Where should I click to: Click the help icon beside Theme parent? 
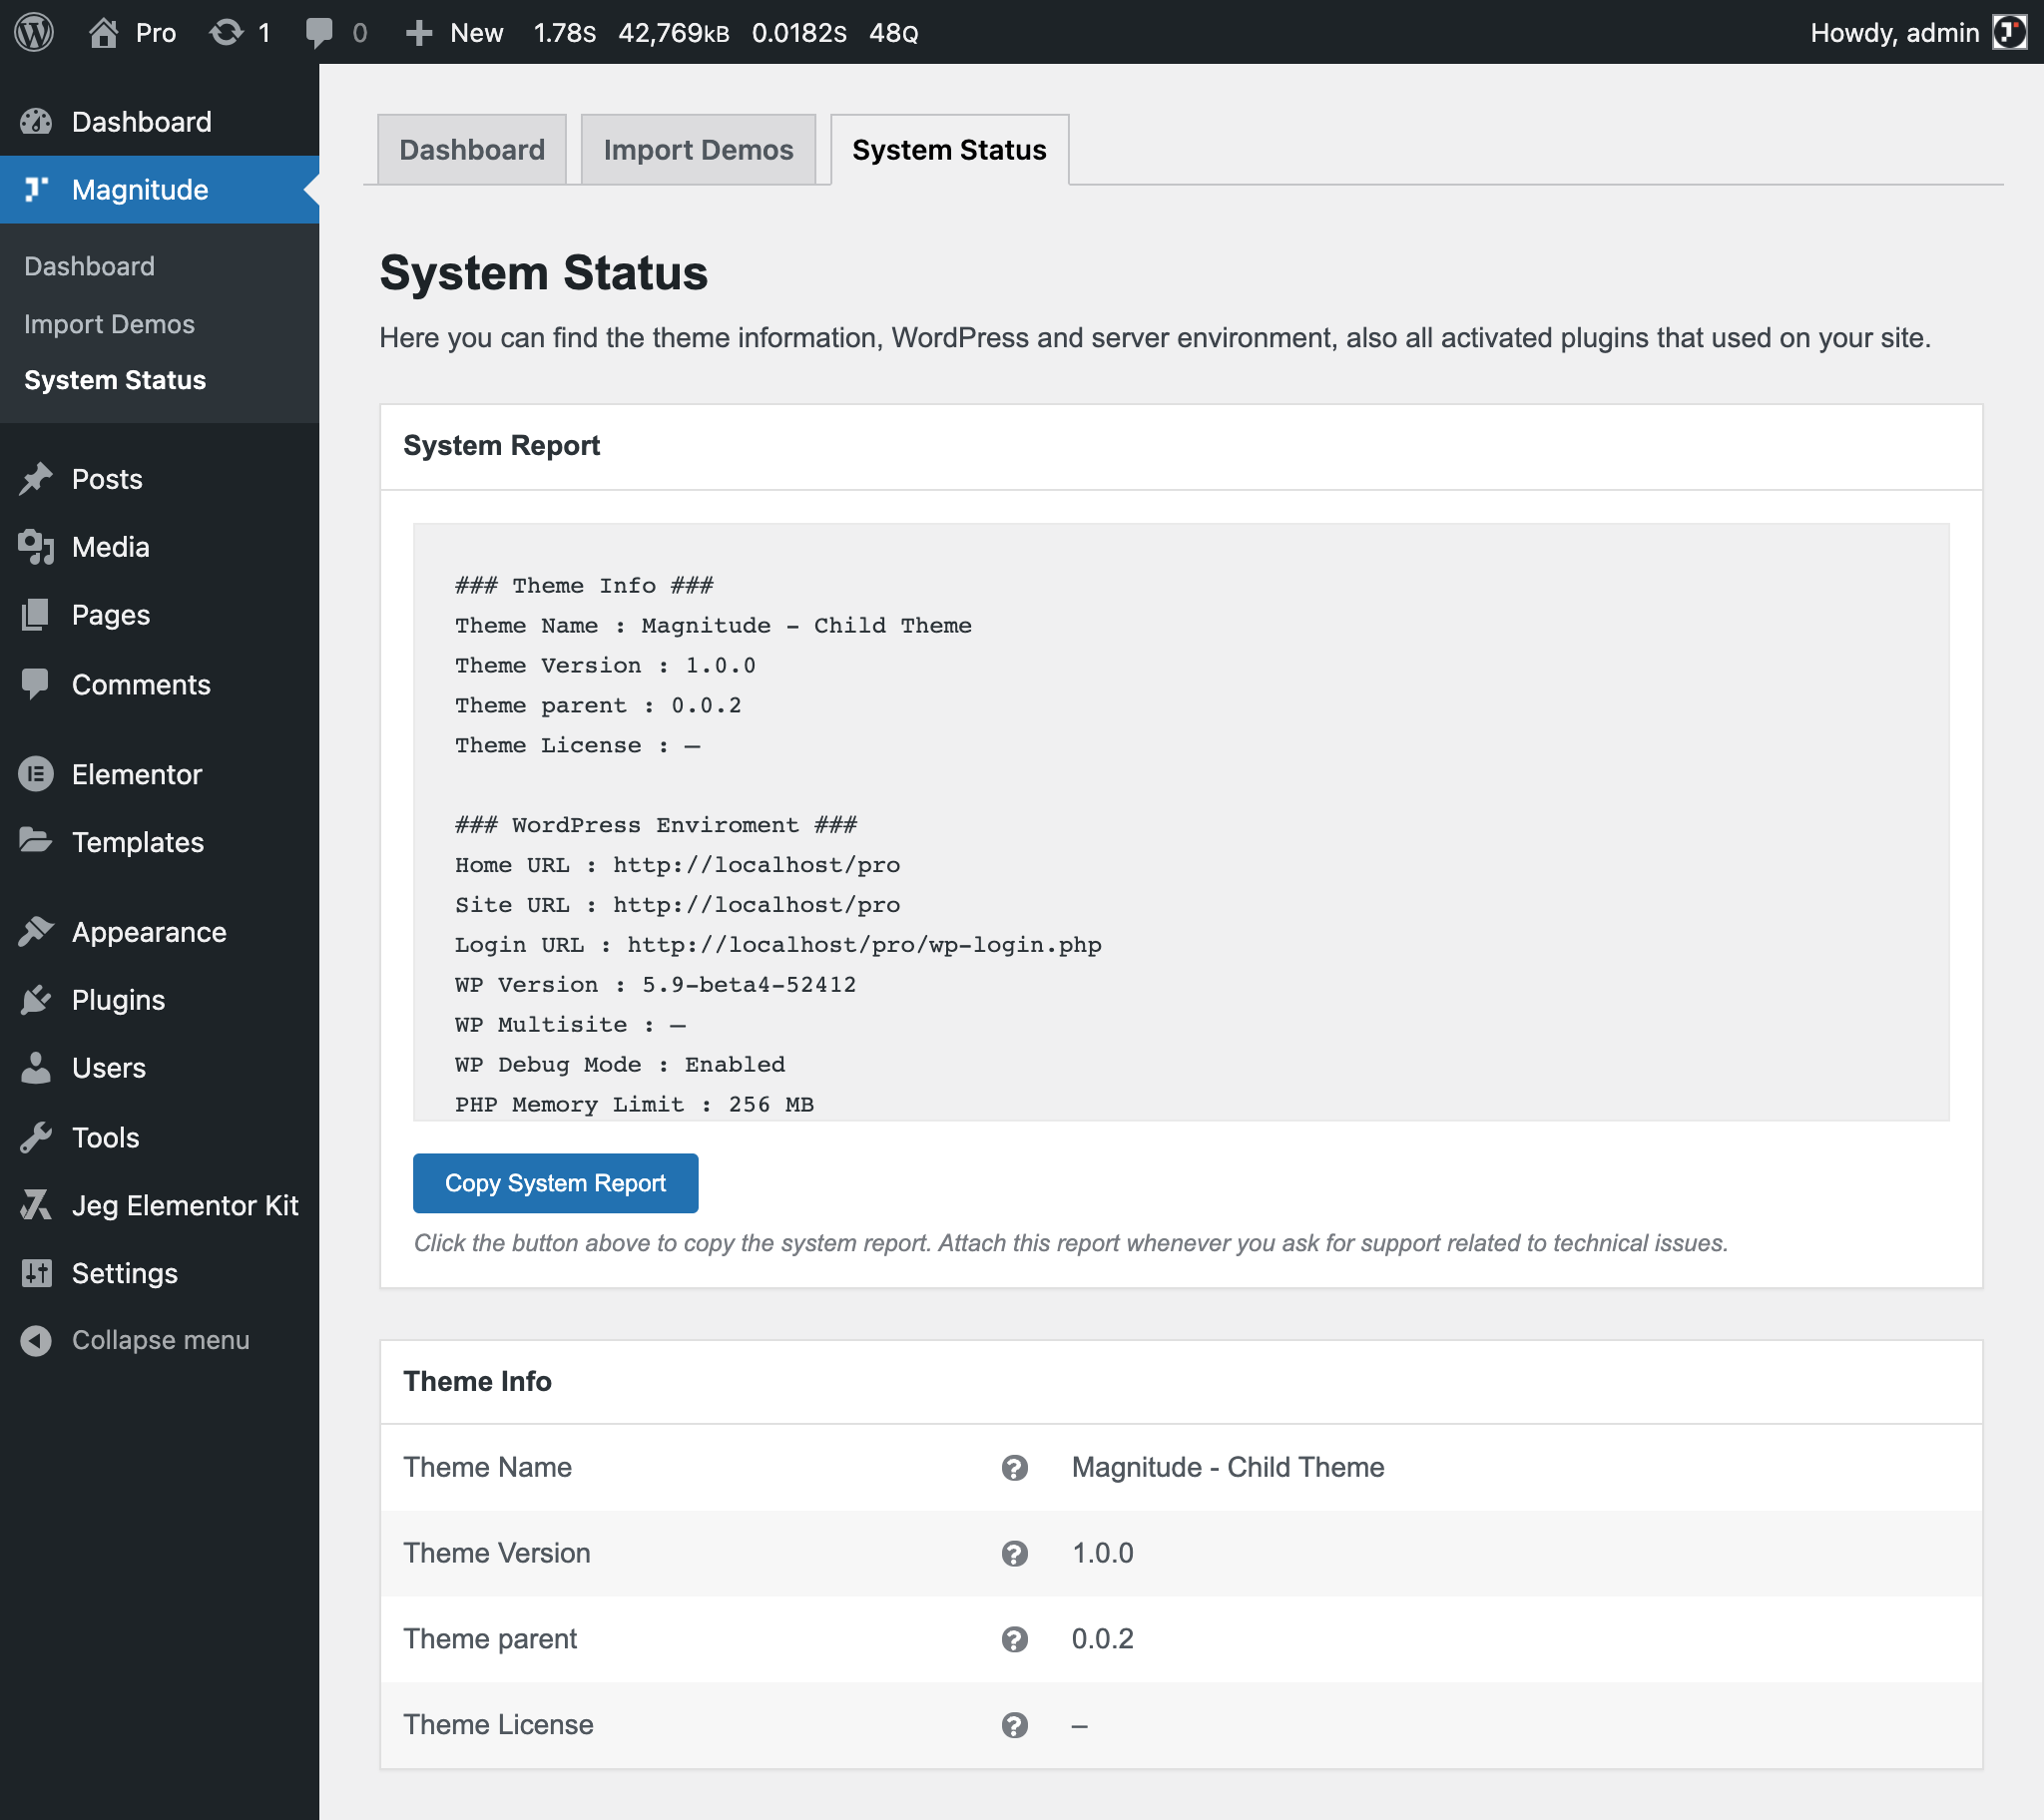point(1014,1639)
